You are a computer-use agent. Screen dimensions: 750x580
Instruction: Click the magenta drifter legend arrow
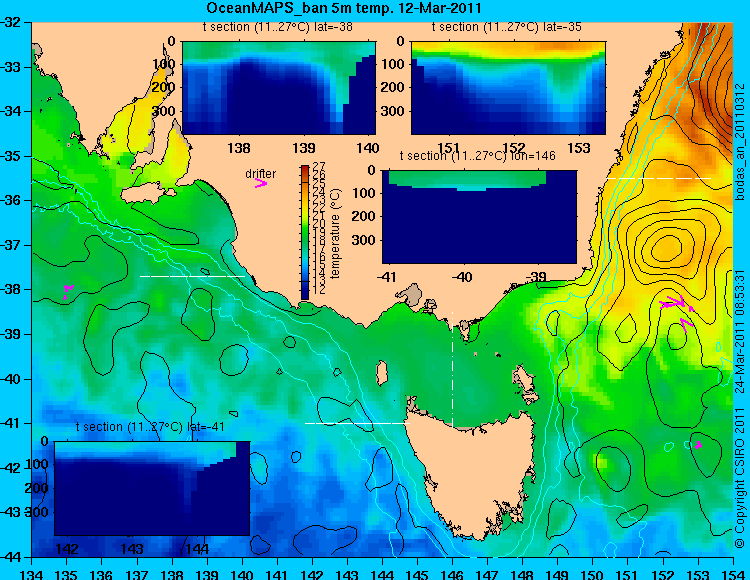click(261, 183)
